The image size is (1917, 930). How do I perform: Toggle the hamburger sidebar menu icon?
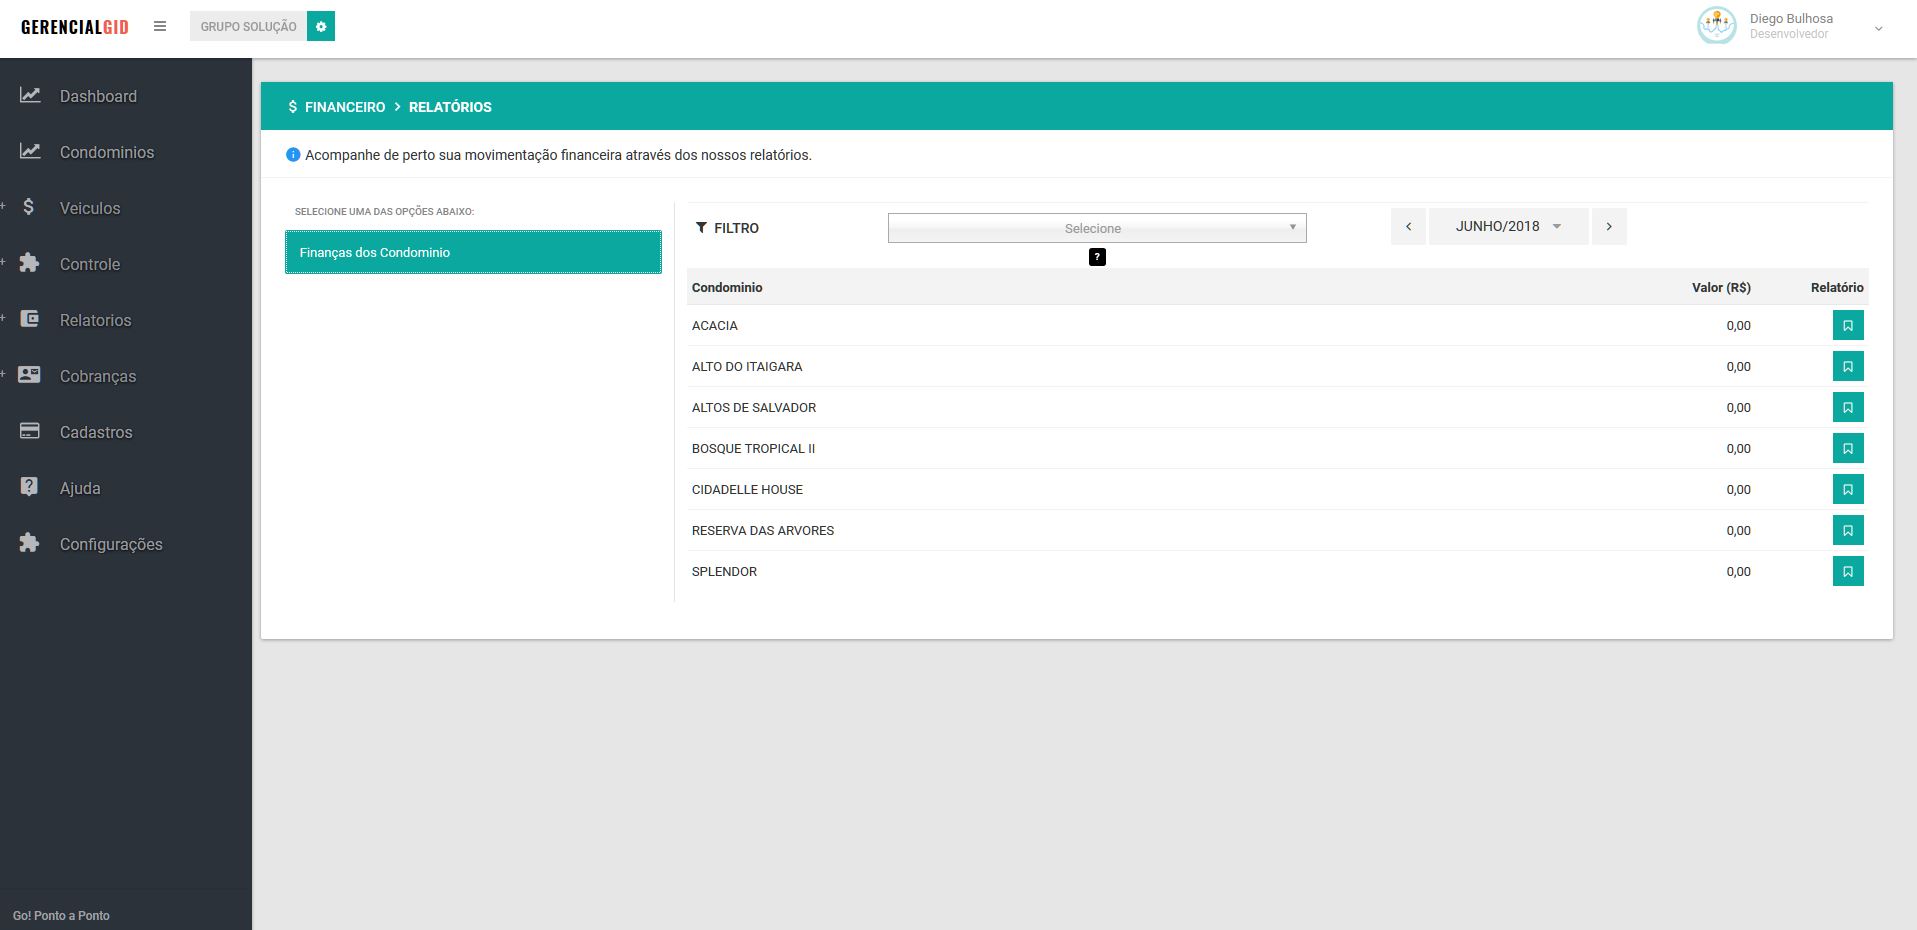coord(160,26)
